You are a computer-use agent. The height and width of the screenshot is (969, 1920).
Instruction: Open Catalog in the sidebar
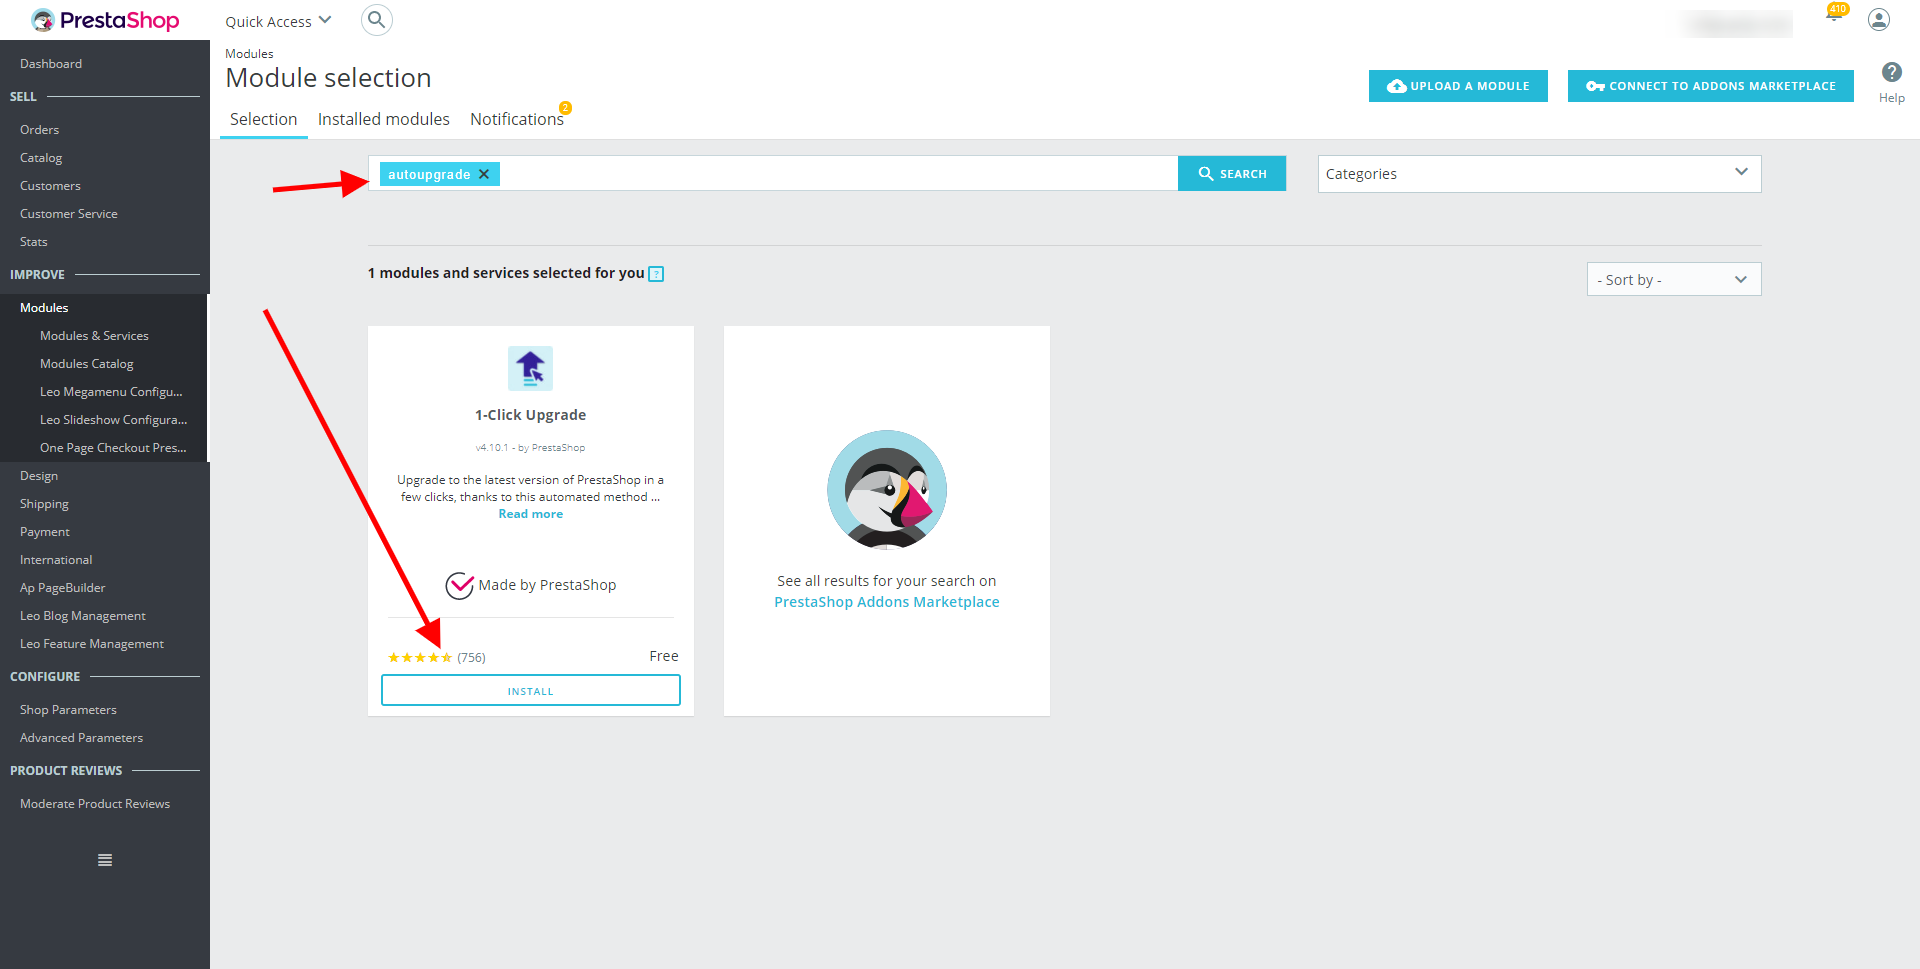(x=41, y=158)
